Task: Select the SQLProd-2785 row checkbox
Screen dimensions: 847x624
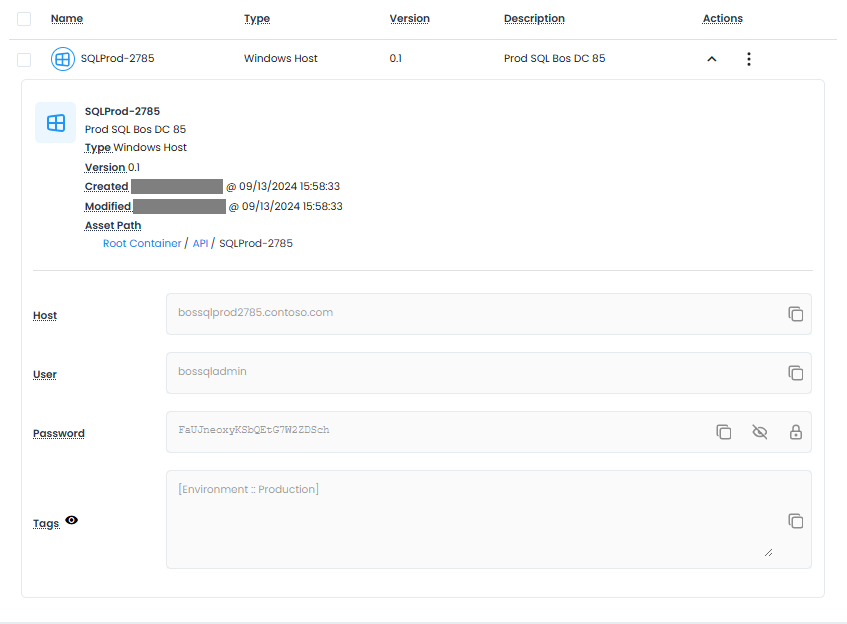Action: click(x=24, y=59)
